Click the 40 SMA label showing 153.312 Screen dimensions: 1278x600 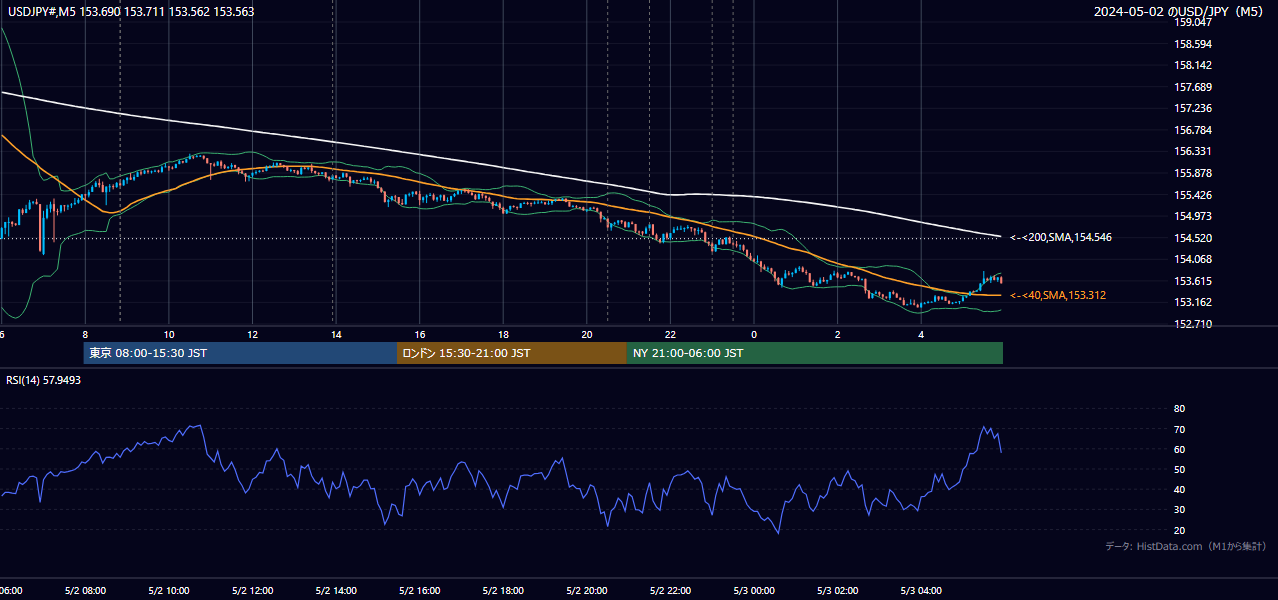pos(1058,296)
